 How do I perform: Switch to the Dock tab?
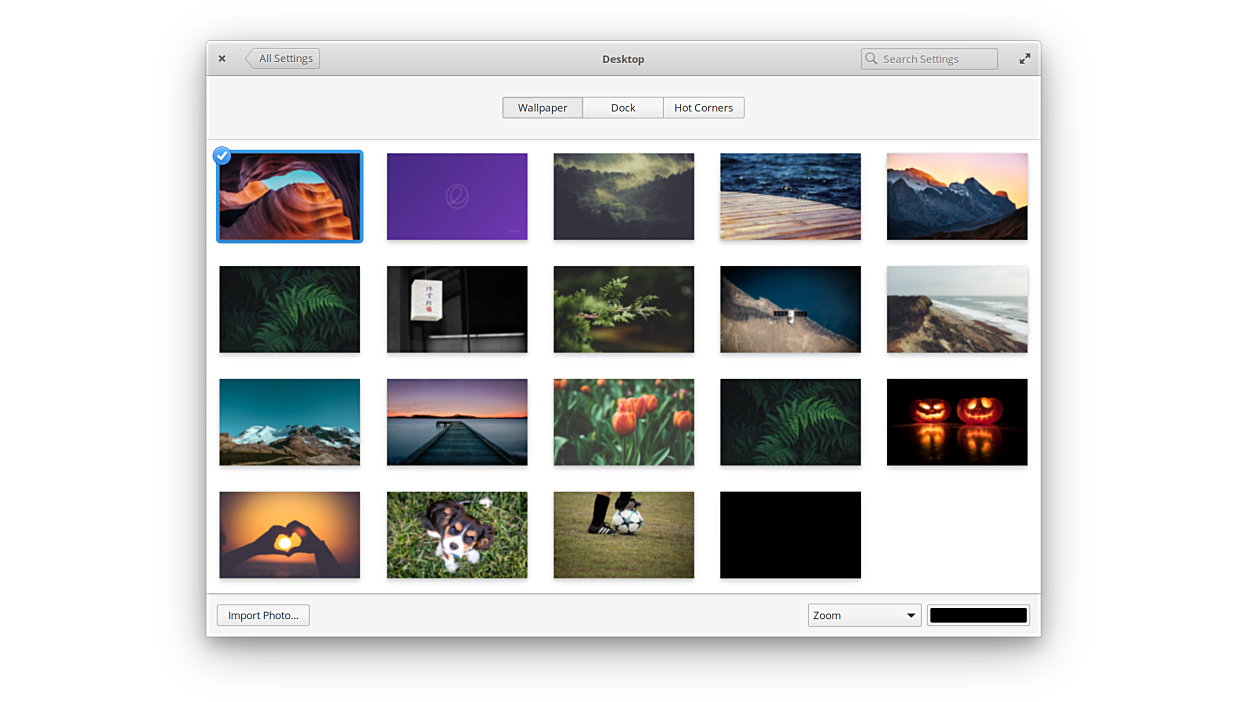[x=623, y=108]
